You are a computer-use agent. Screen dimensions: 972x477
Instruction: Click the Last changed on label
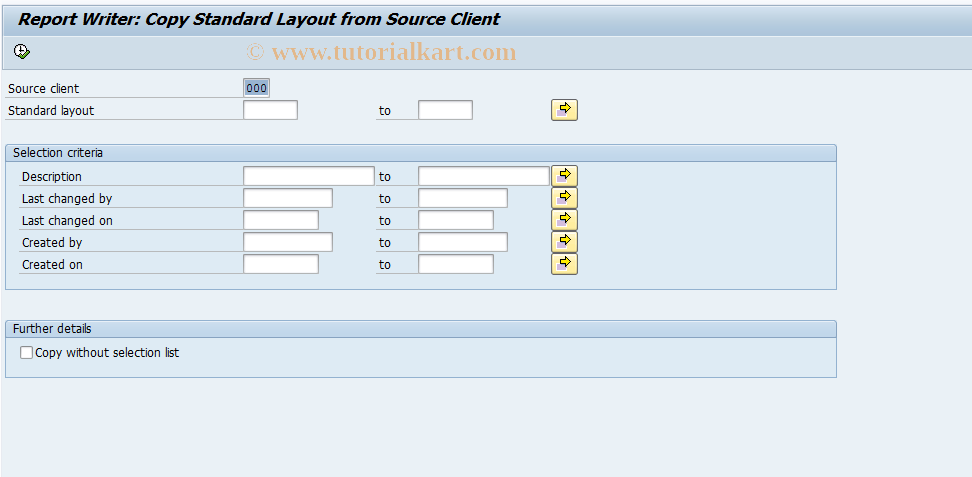pyautogui.click(x=67, y=220)
